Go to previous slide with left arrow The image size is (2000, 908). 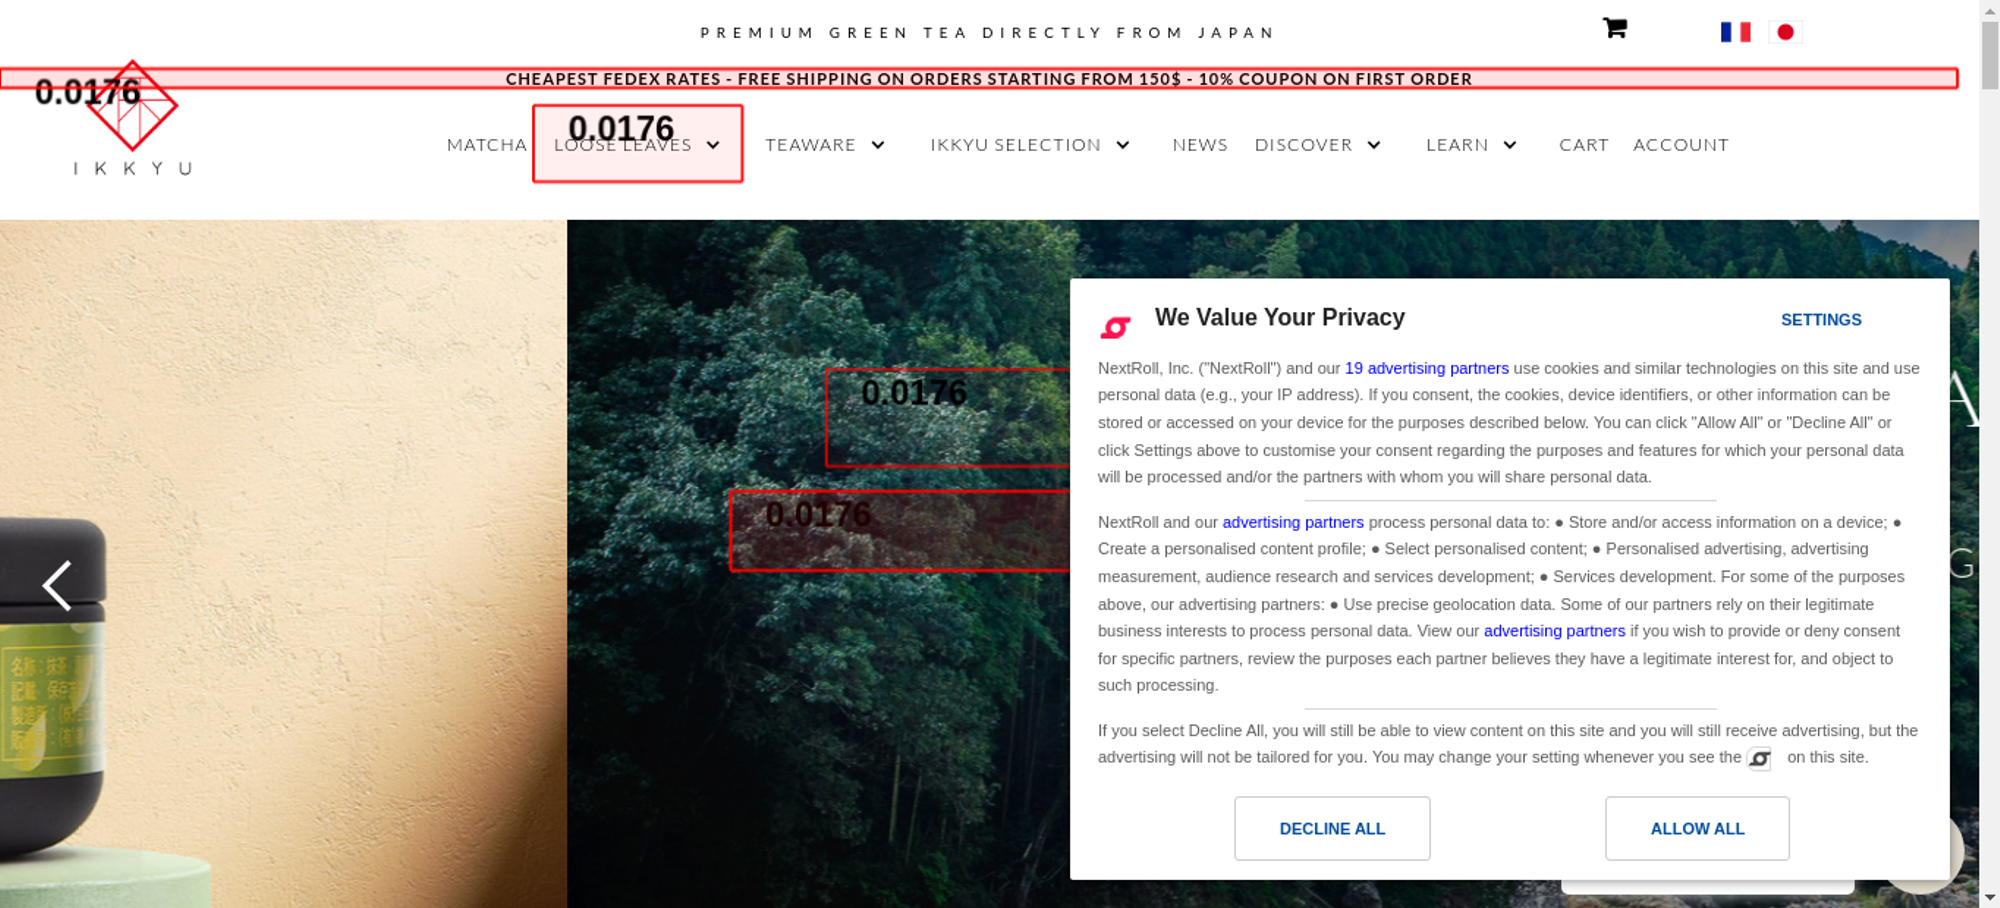57,585
